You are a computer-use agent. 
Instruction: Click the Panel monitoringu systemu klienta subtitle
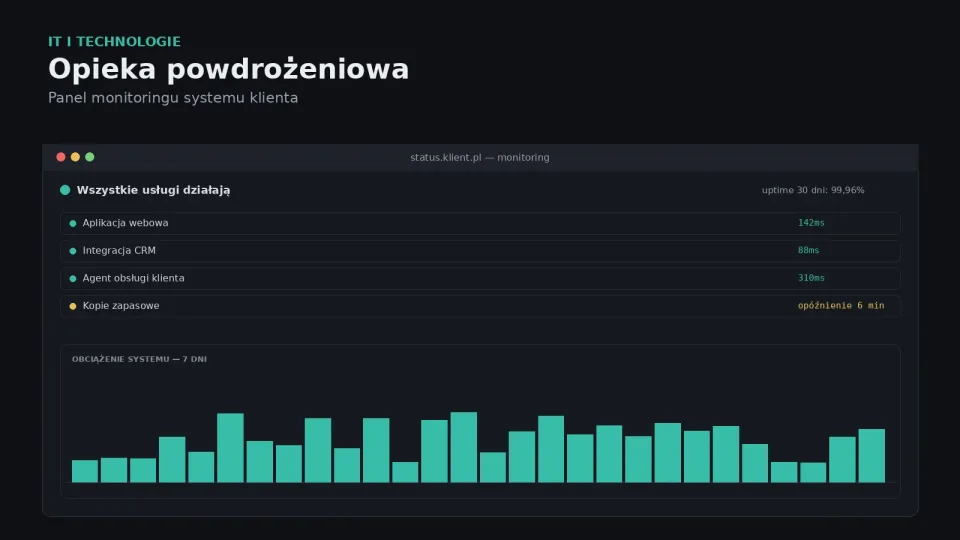pyautogui.click(x=173, y=98)
